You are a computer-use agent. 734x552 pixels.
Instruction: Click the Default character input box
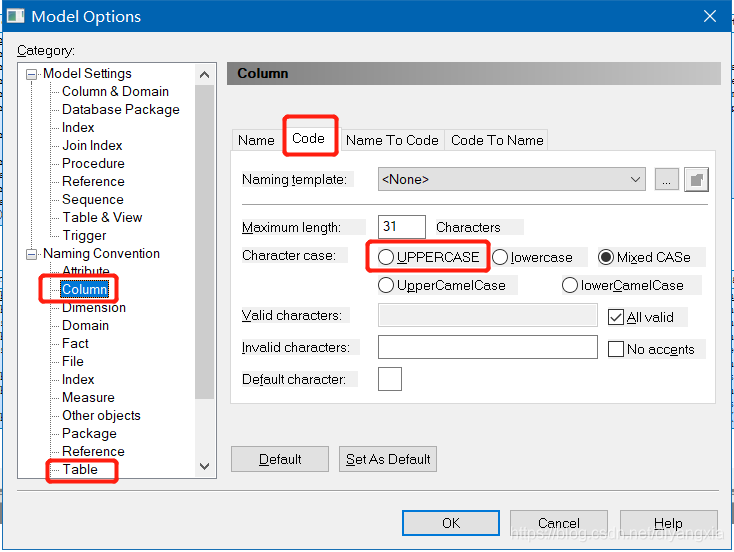click(x=390, y=379)
